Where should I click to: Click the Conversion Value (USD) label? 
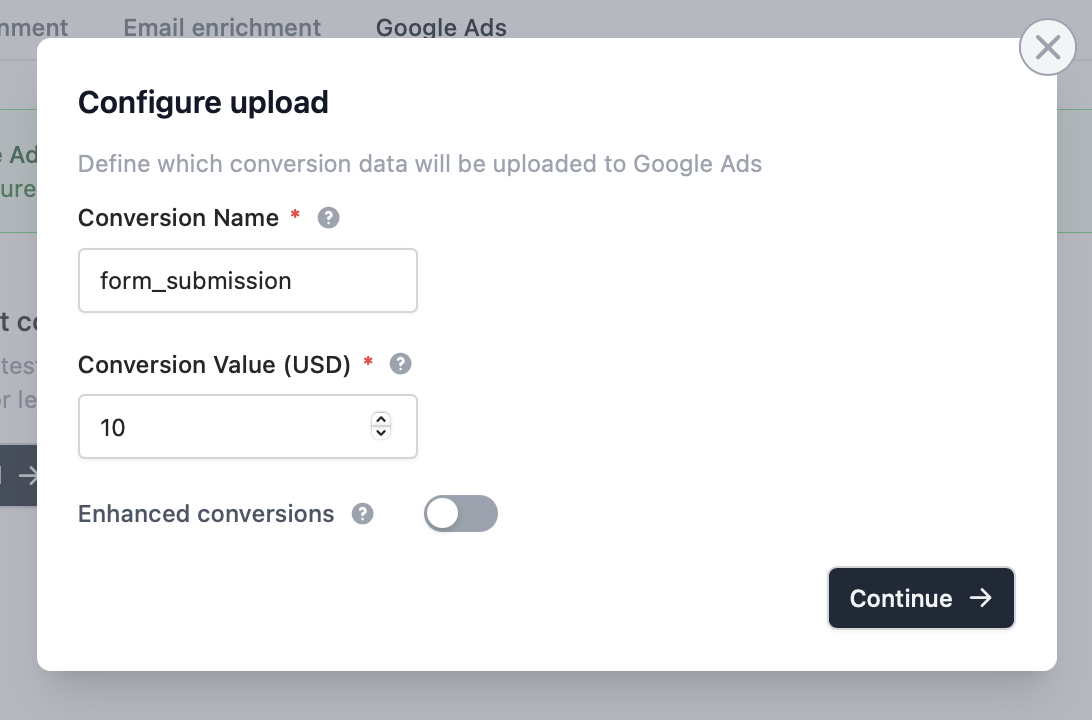pyautogui.click(x=214, y=364)
